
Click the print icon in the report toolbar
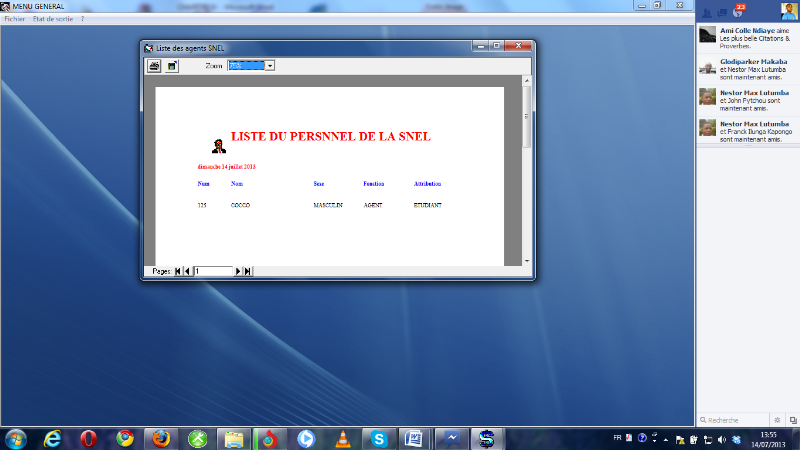click(154, 66)
